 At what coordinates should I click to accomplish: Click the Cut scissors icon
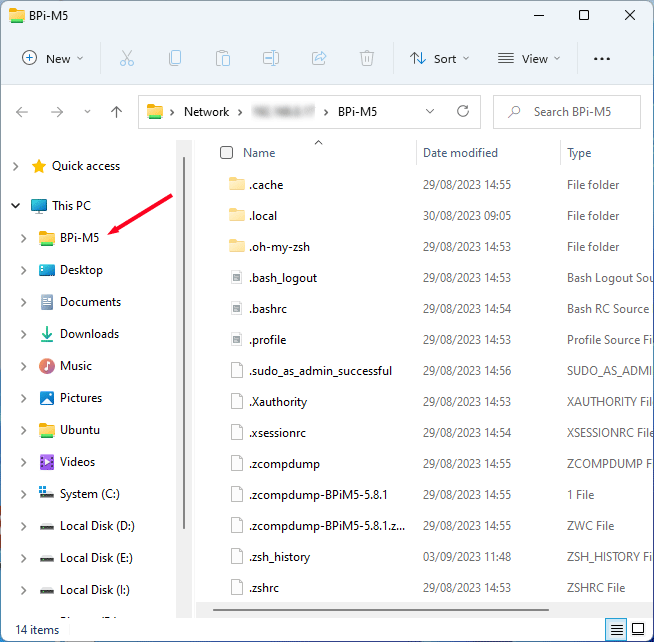point(127,59)
